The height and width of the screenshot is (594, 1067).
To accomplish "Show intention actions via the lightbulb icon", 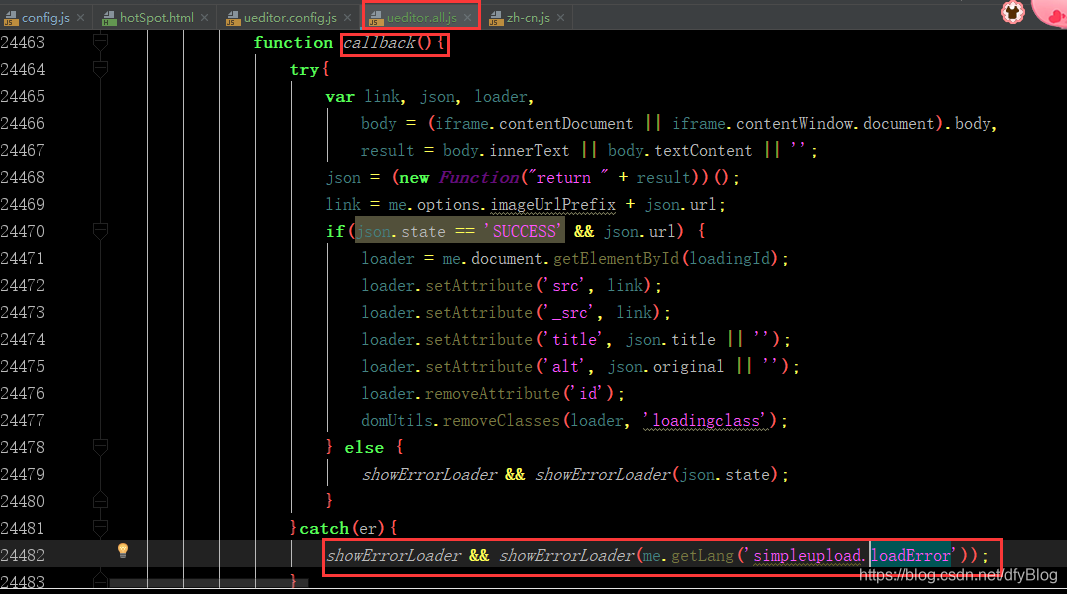I will pyautogui.click(x=122, y=550).
